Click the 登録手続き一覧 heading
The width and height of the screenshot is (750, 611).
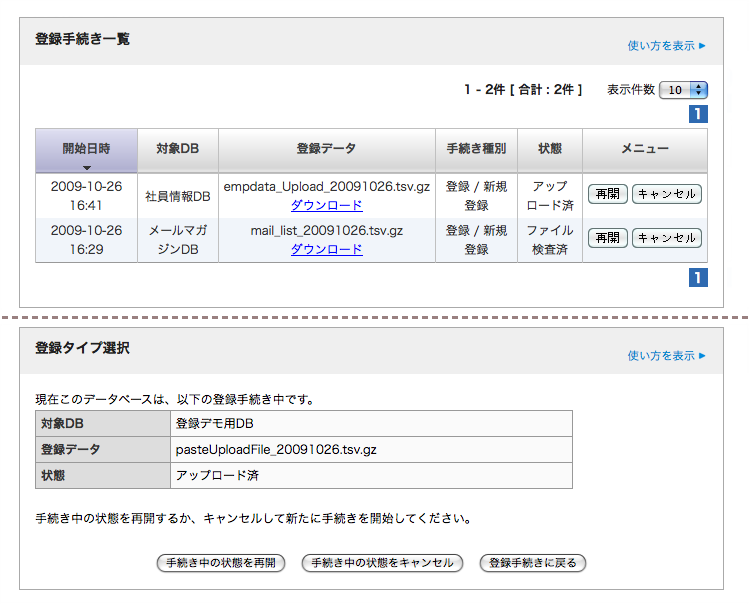[82, 39]
